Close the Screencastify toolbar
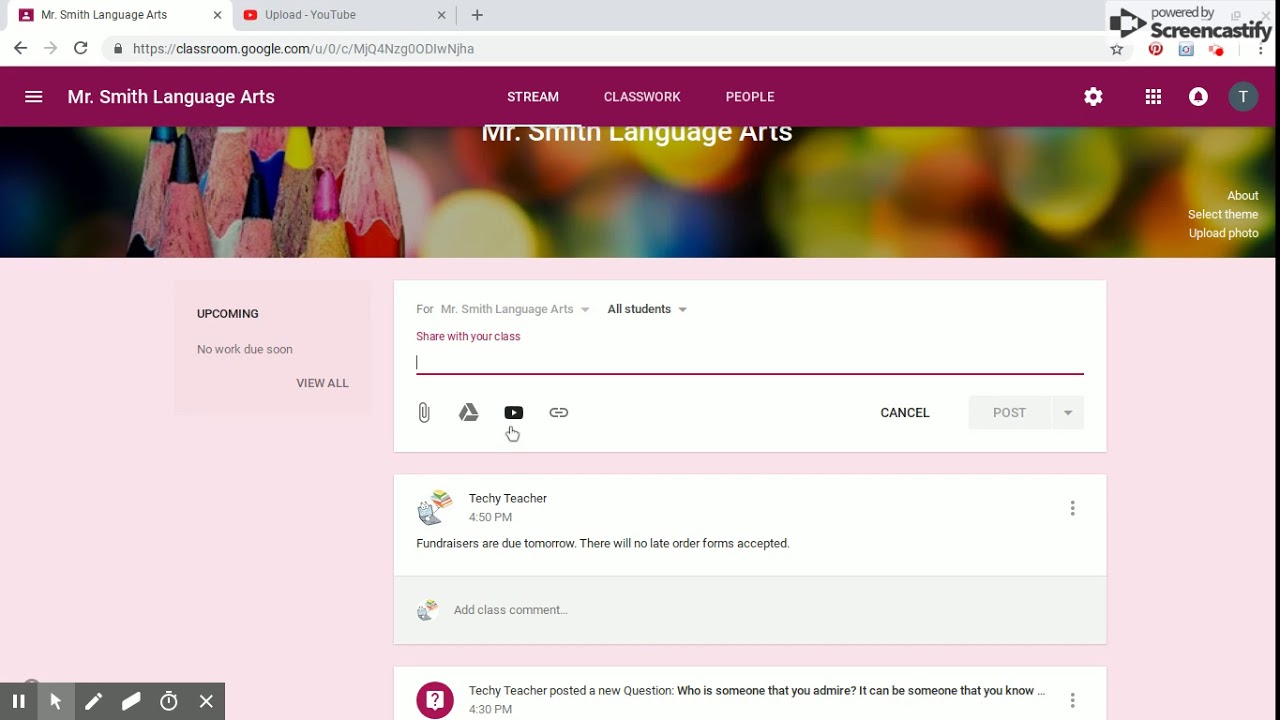Image resolution: width=1280 pixels, height=720 pixels. pos(206,702)
